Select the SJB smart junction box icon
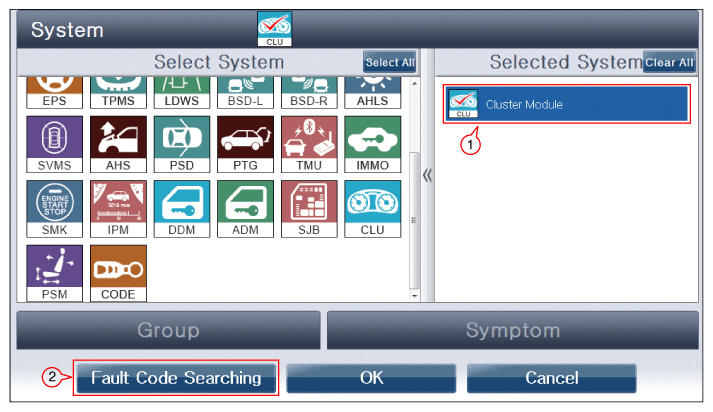The image size is (713, 412). pos(309,209)
